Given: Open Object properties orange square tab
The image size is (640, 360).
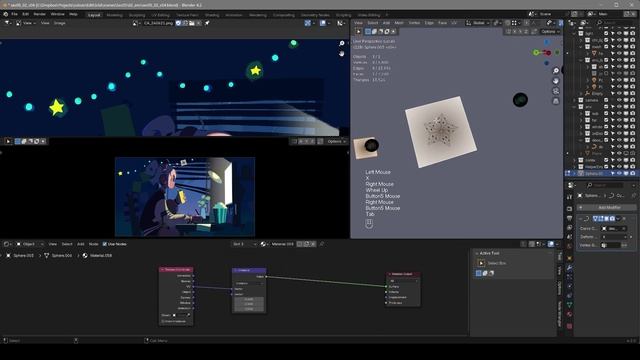Looking at the screenshot, I should coord(569,258).
